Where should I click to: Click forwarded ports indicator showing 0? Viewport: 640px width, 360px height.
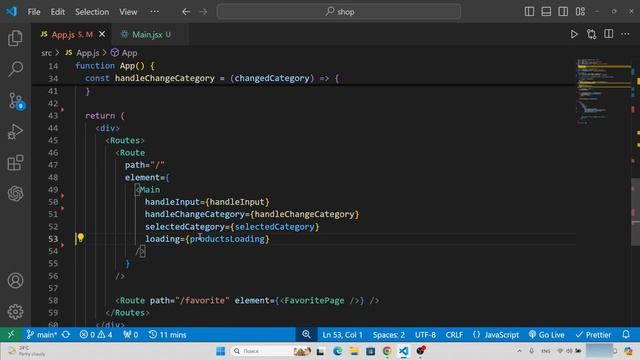click(x=131, y=335)
